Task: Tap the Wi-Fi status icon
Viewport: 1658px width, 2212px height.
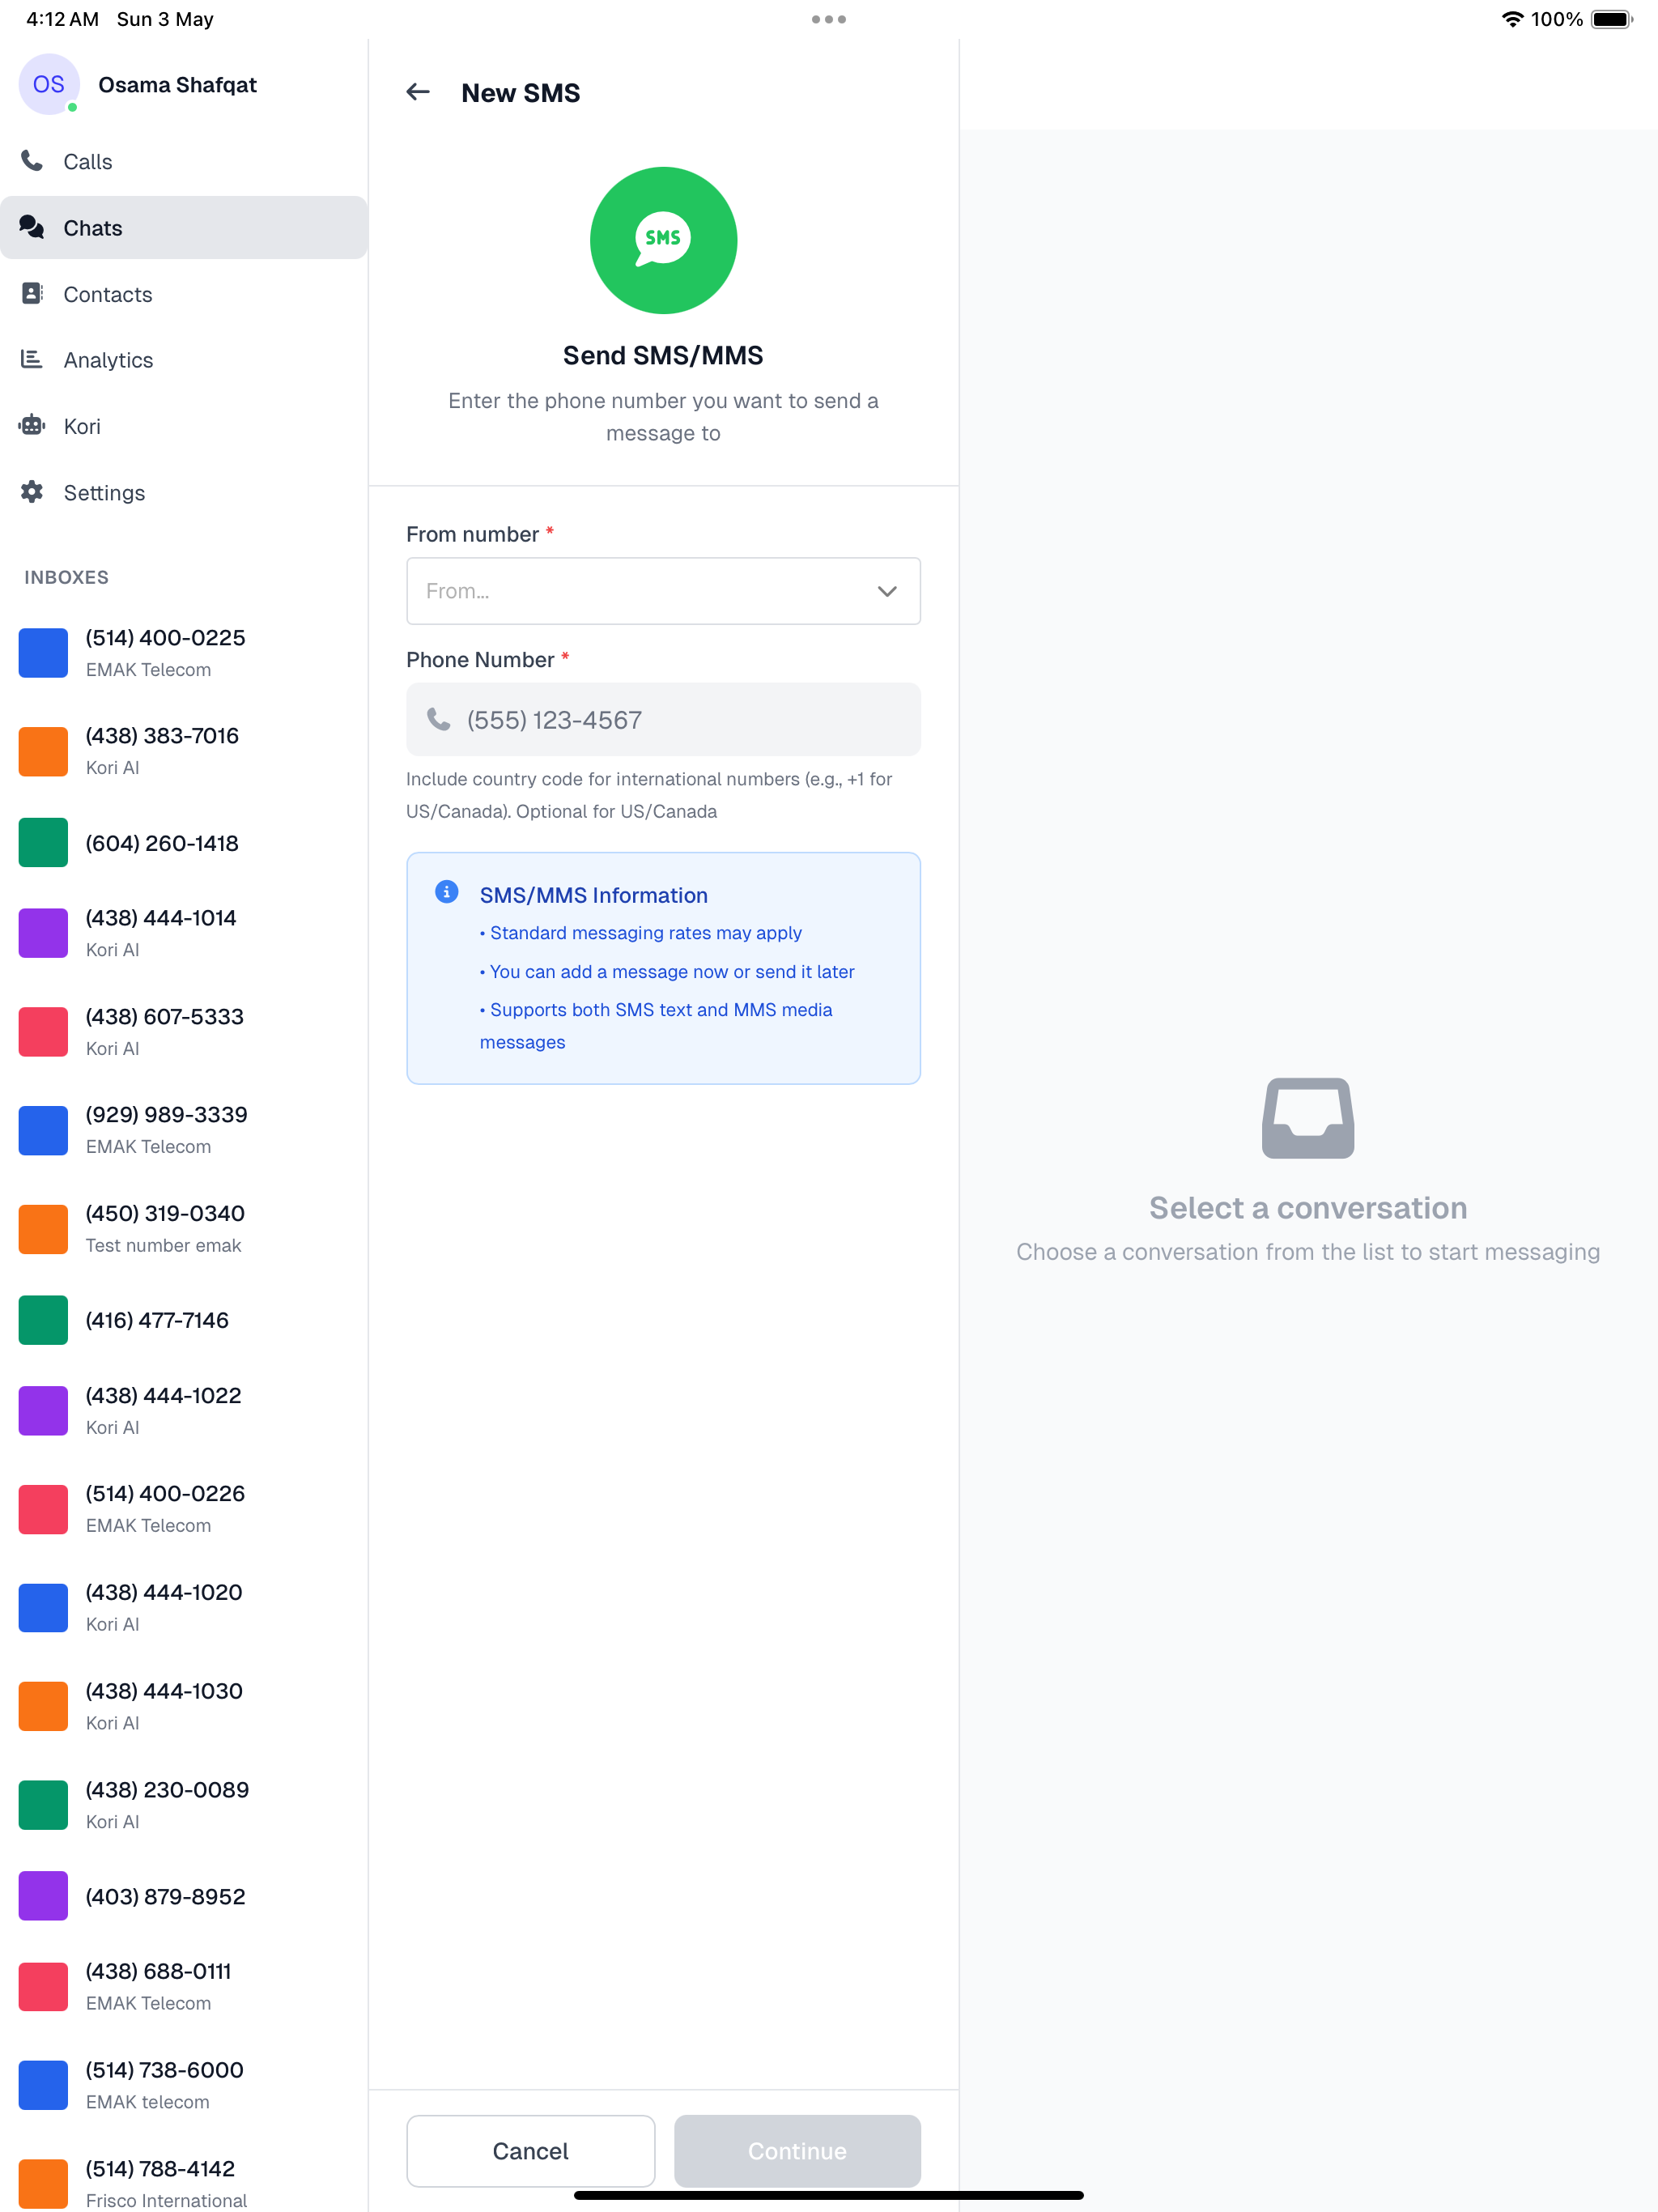Action: coord(1512,19)
